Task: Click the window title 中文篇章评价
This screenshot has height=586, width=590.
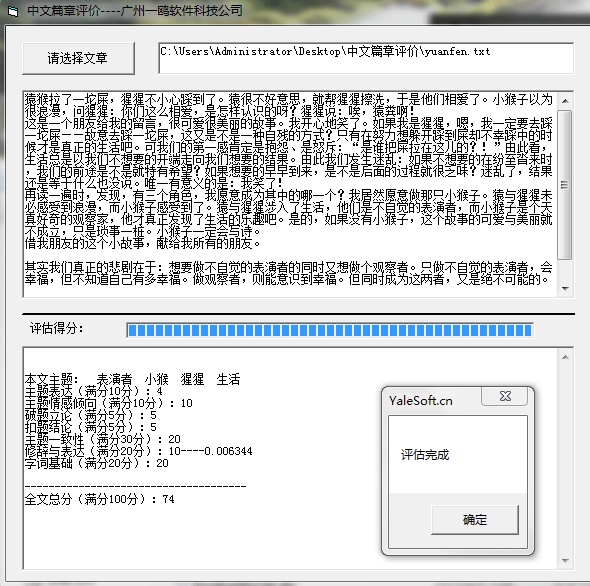Action: click(x=135, y=11)
